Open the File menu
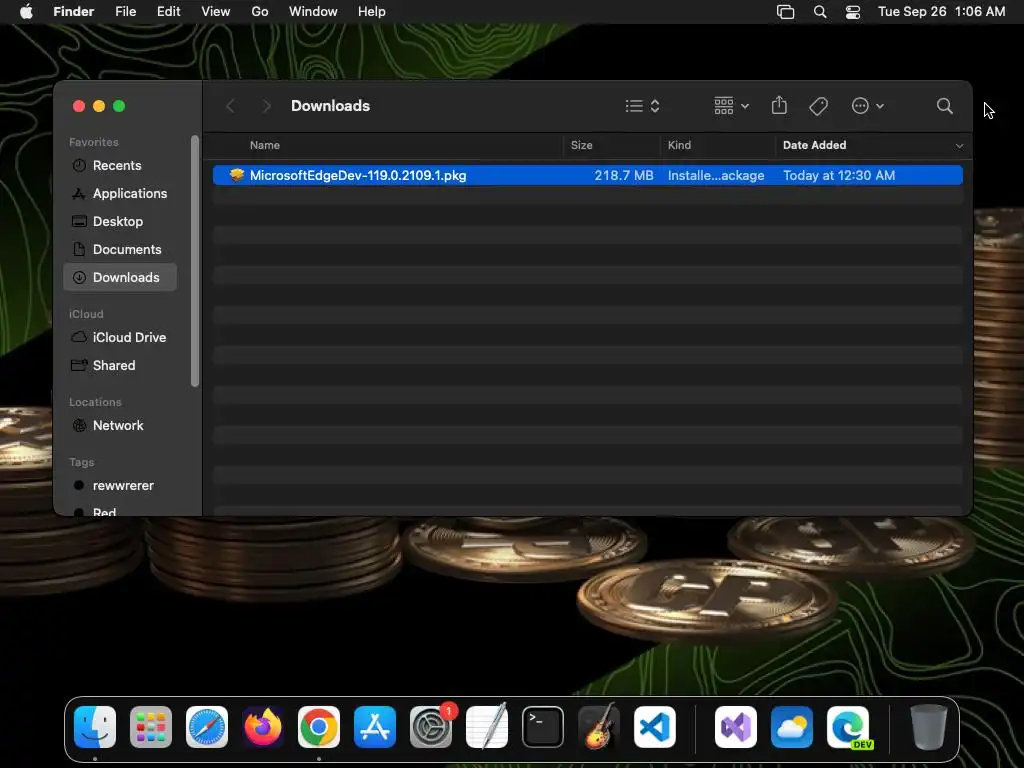 [x=125, y=12]
